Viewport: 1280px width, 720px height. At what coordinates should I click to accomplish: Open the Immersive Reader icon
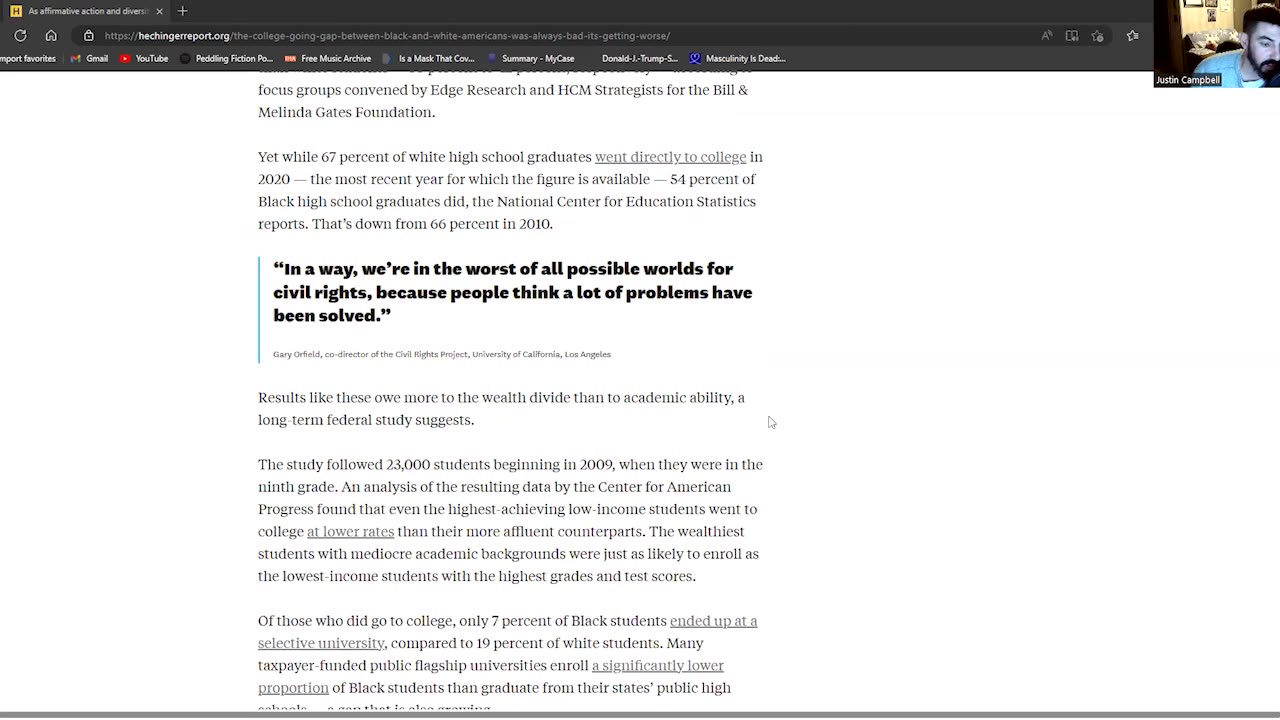click(x=1072, y=35)
